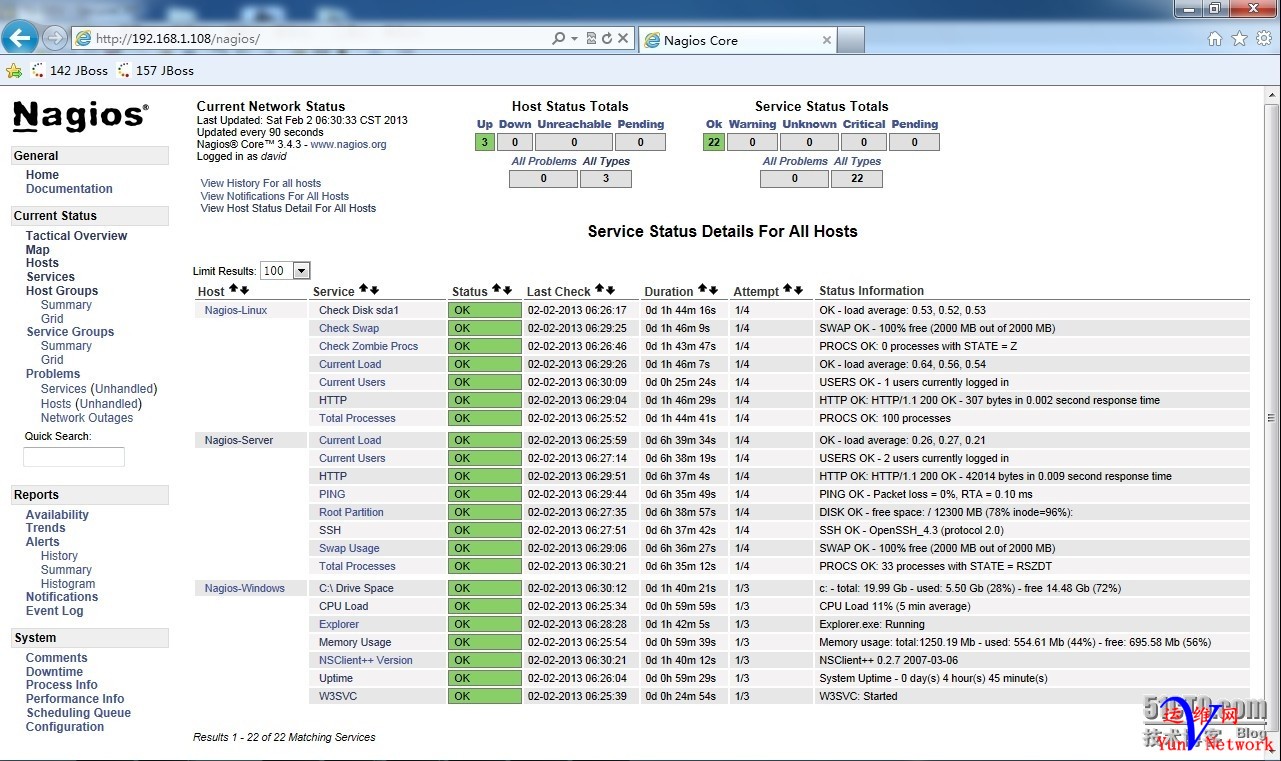Open browser home page icon
The width and height of the screenshot is (1281, 761).
tap(1215, 39)
